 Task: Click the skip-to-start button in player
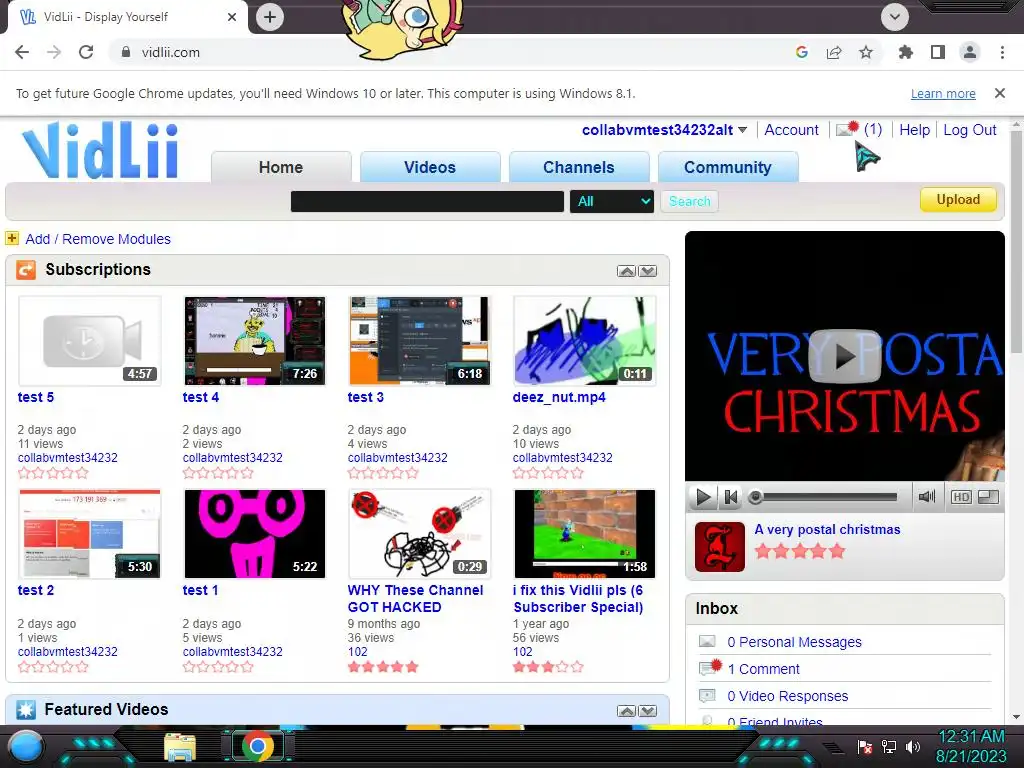pyautogui.click(x=731, y=498)
